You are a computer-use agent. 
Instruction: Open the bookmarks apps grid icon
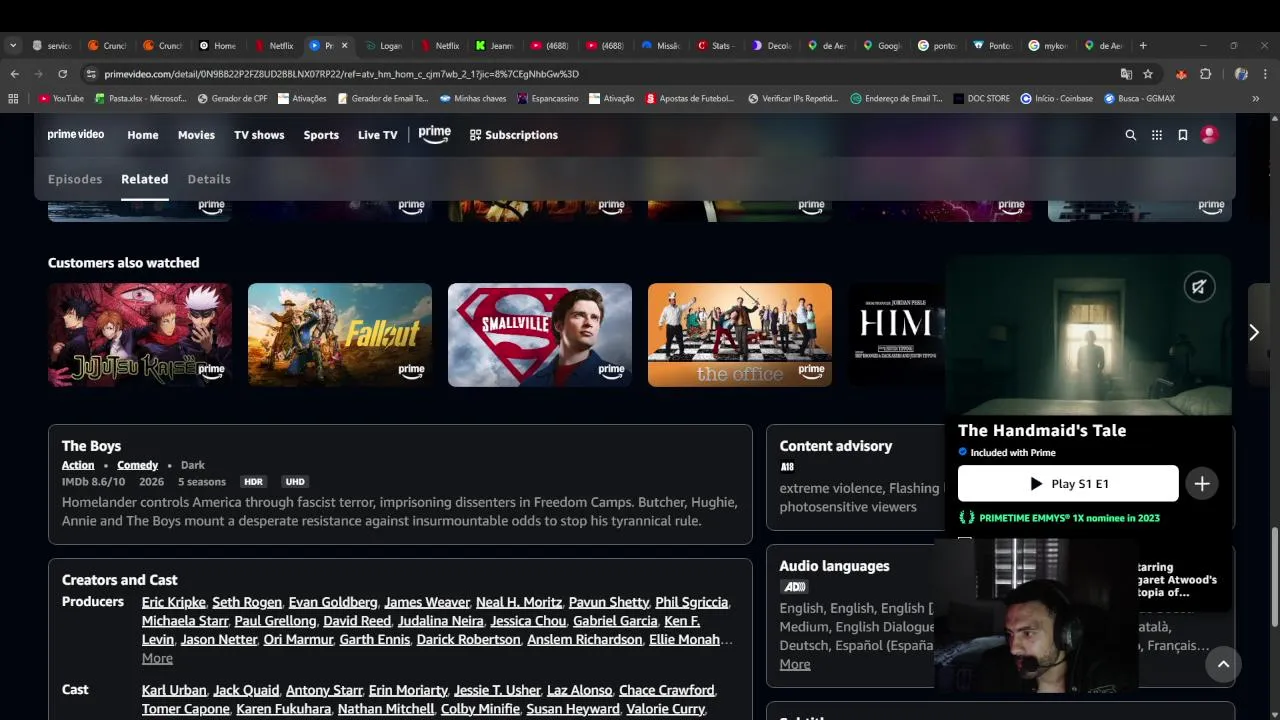pyautogui.click(x=13, y=98)
